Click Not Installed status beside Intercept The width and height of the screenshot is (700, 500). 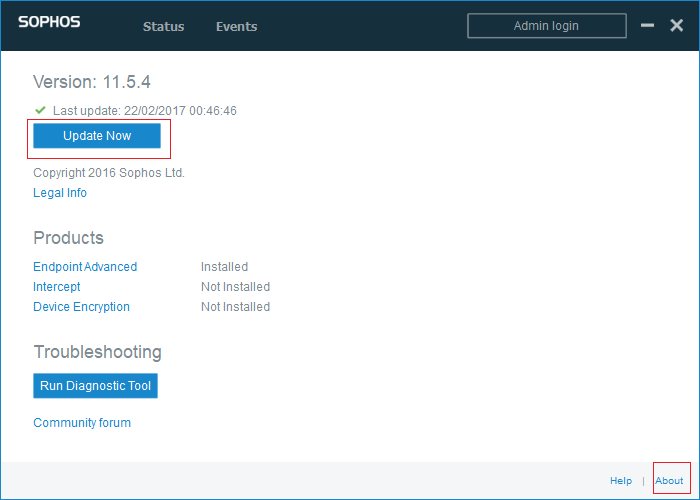coord(235,287)
